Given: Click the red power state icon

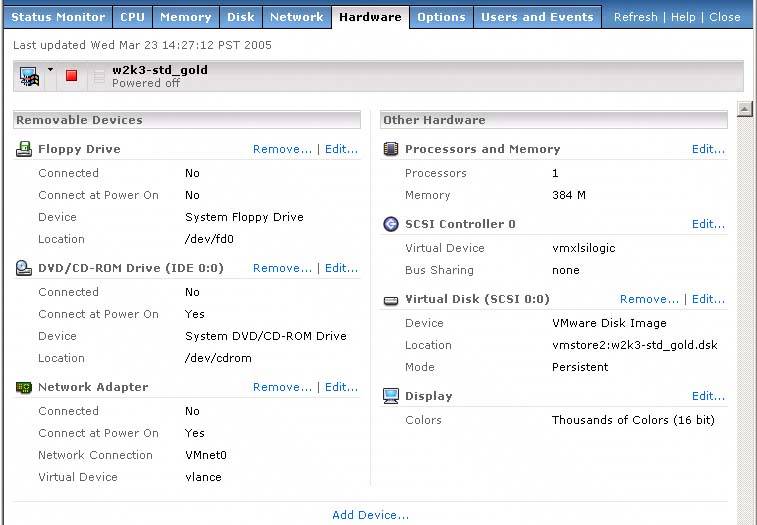Looking at the screenshot, I should [71, 76].
